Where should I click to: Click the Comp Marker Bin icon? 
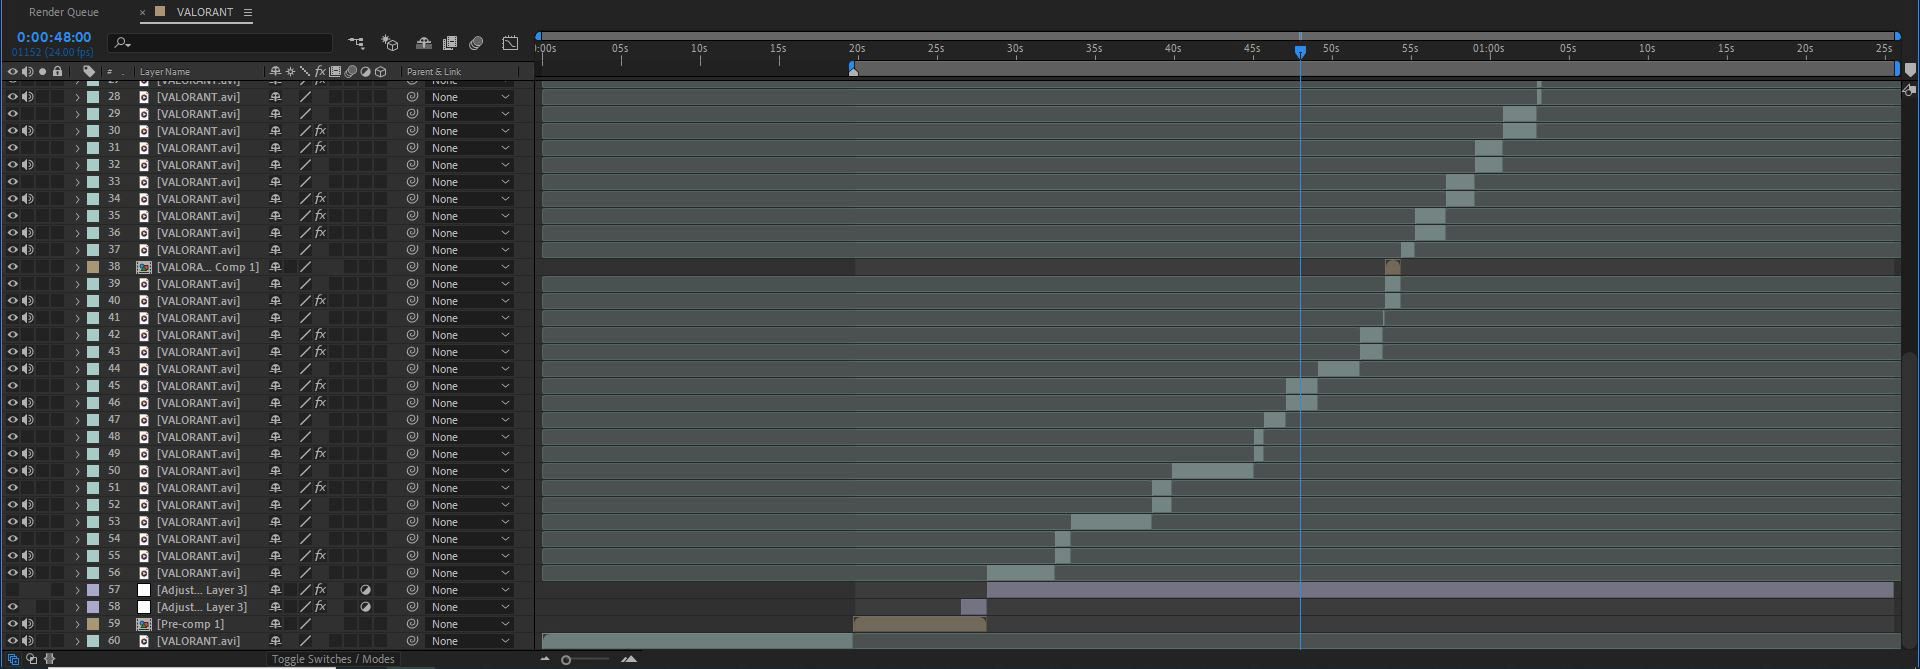coord(1910,70)
